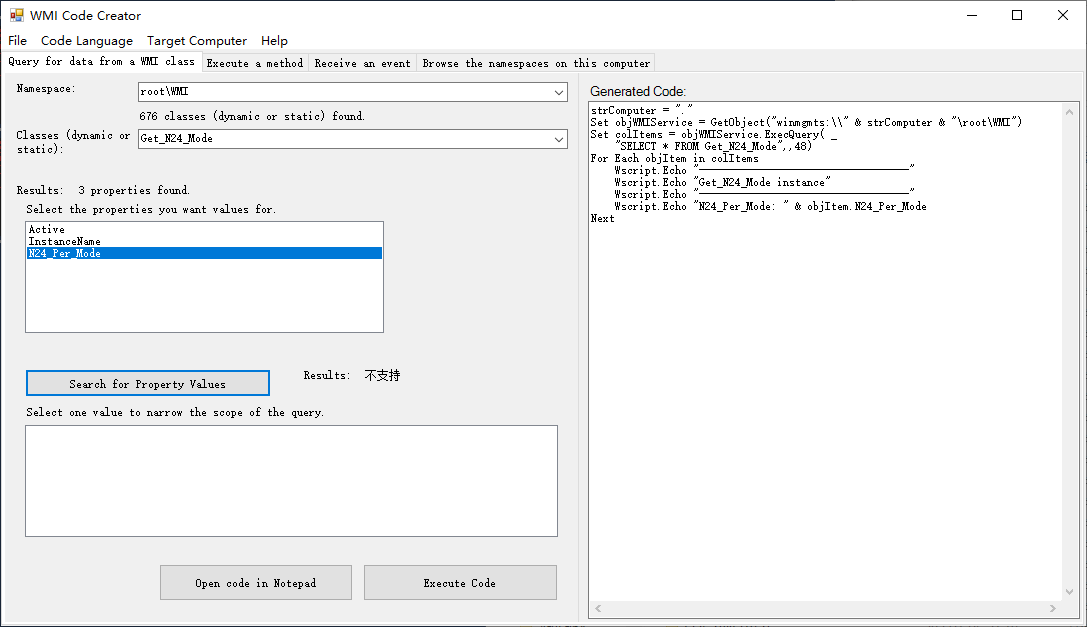
Task: Select the Query for data tab
Action: (99, 62)
